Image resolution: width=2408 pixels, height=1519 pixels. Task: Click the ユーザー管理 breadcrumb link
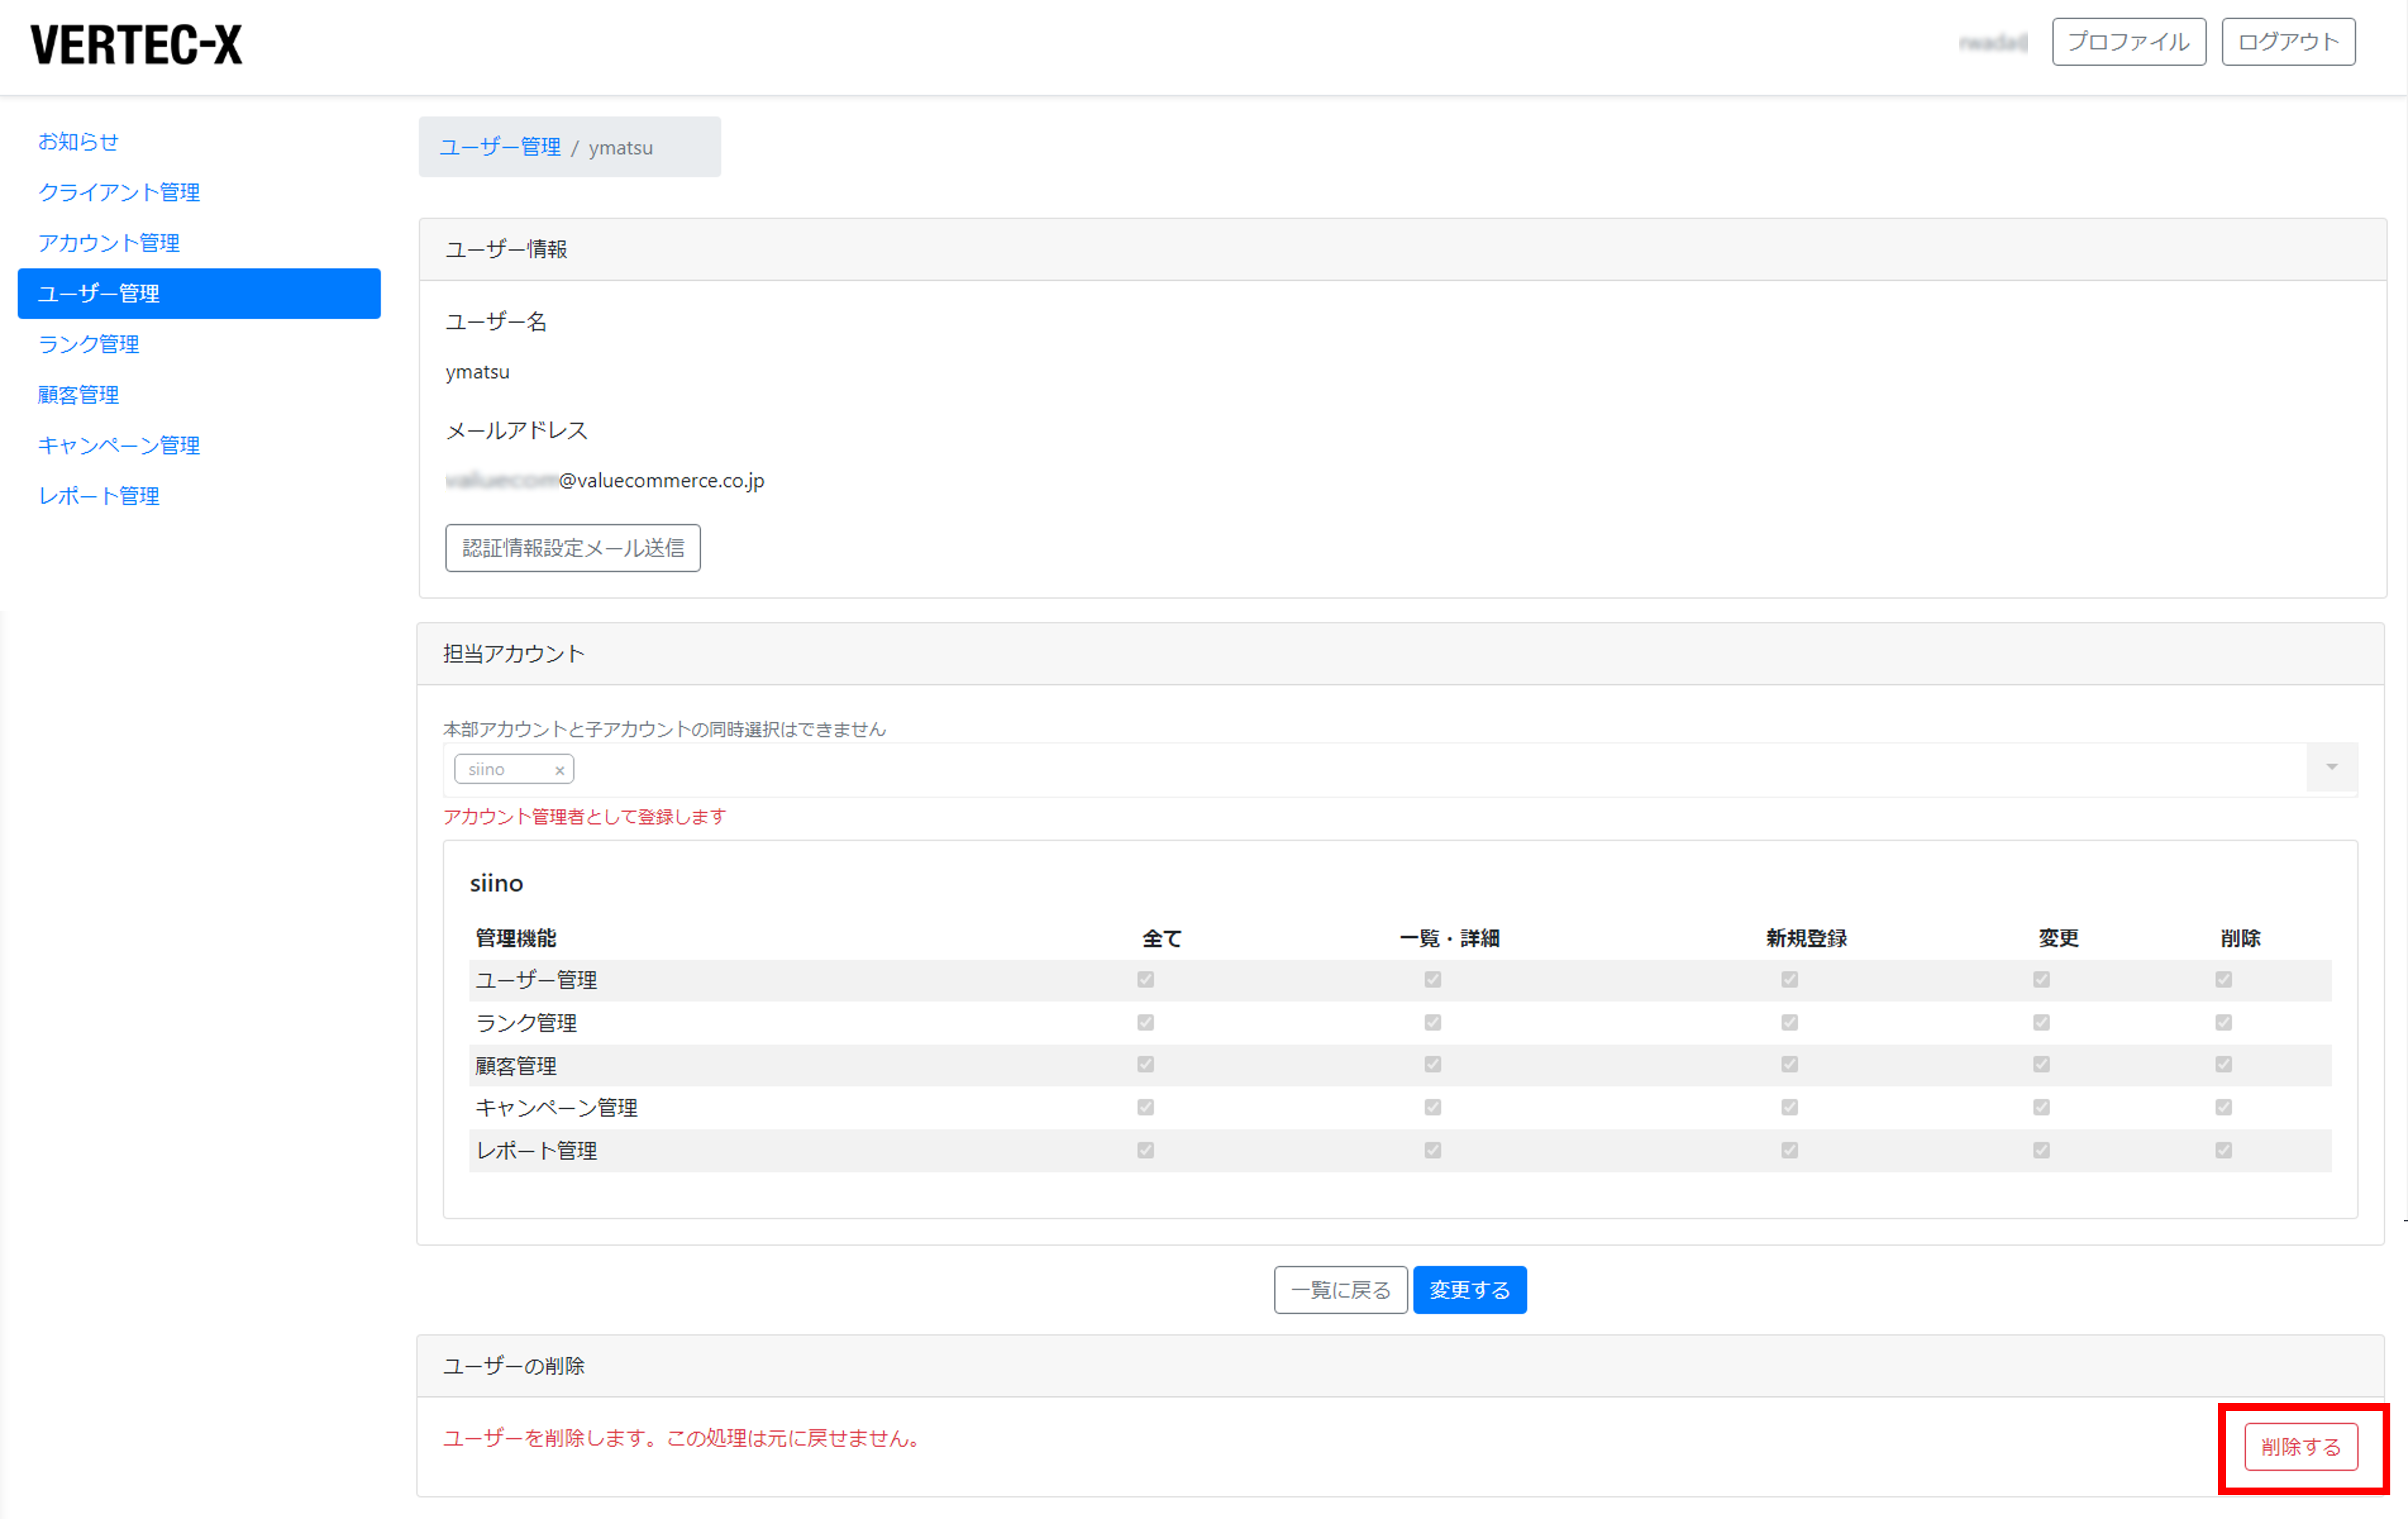[x=500, y=147]
